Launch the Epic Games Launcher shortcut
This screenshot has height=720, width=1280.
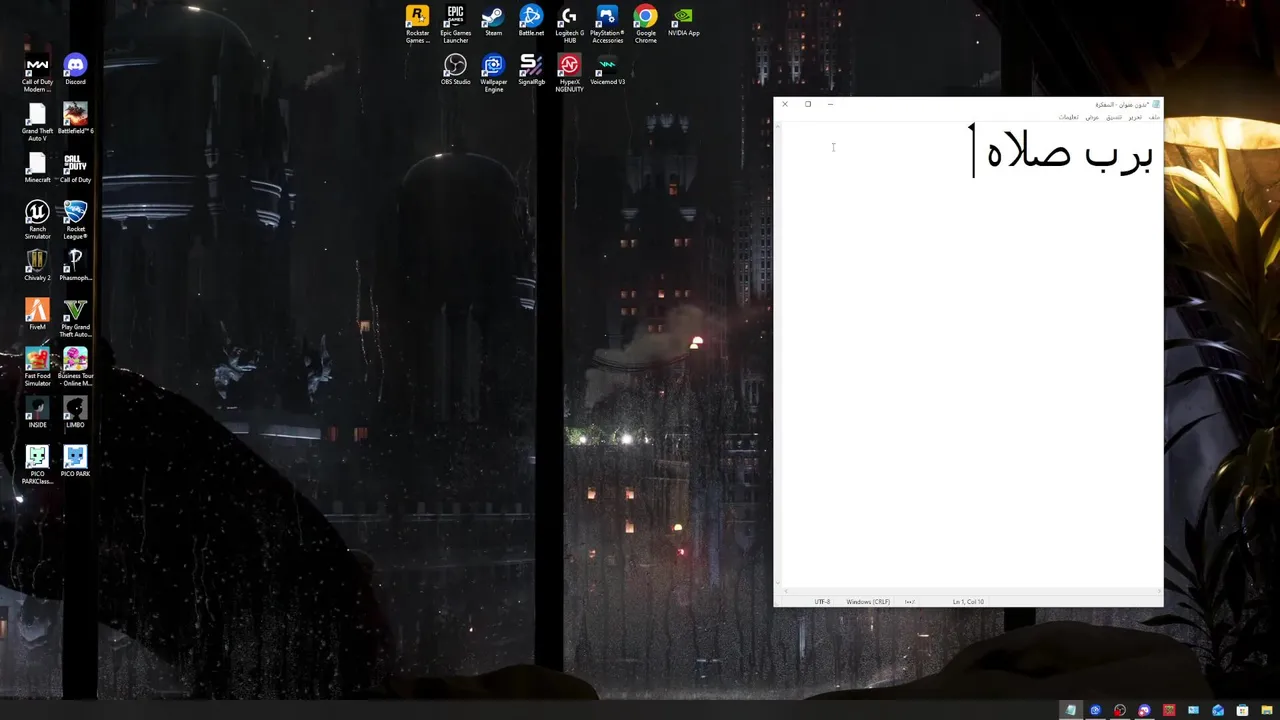click(455, 24)
